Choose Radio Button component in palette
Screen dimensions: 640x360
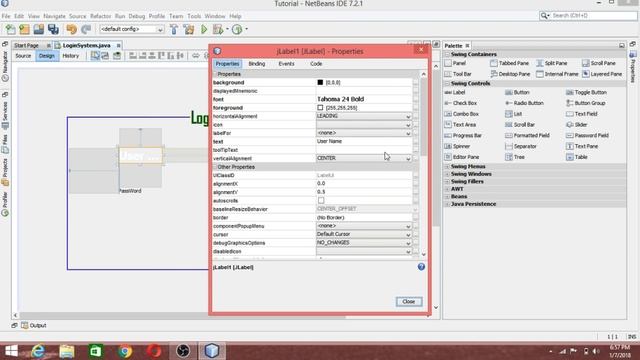click(524, 103)
